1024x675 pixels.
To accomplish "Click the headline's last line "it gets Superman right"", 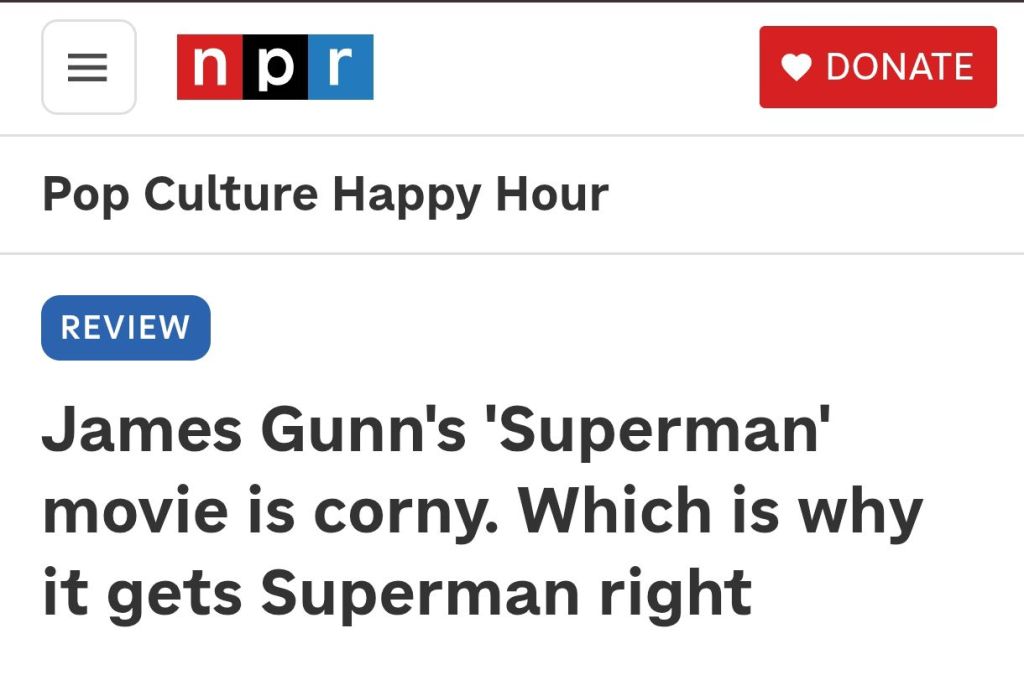I will coord(396,591).
